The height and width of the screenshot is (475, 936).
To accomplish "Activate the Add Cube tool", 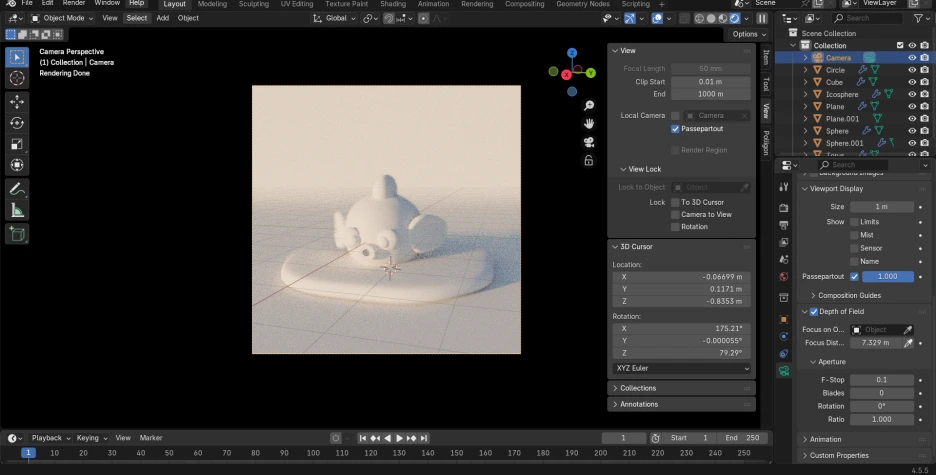I will (17, 234).
